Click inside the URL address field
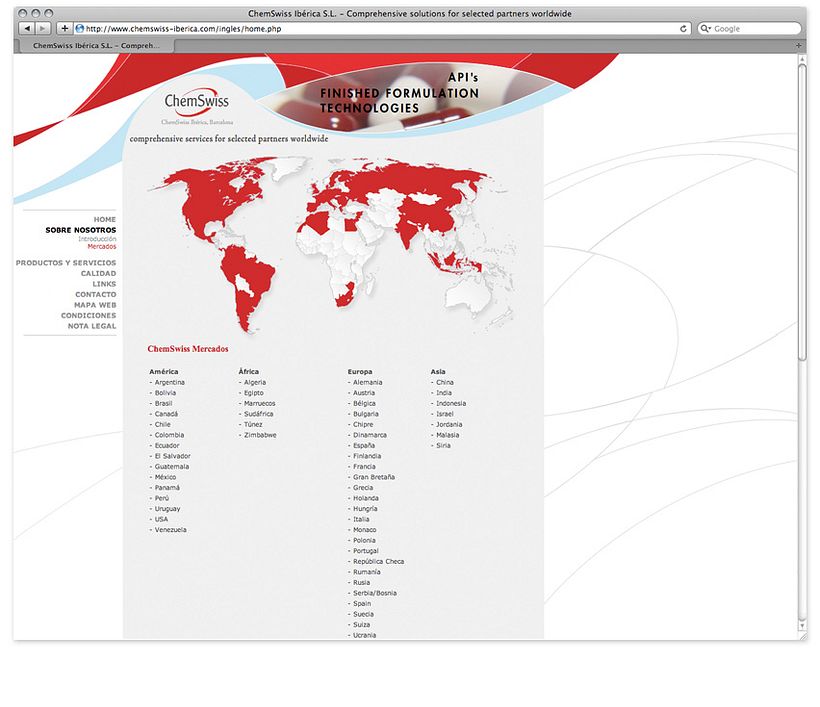 [x=383, y=29]
